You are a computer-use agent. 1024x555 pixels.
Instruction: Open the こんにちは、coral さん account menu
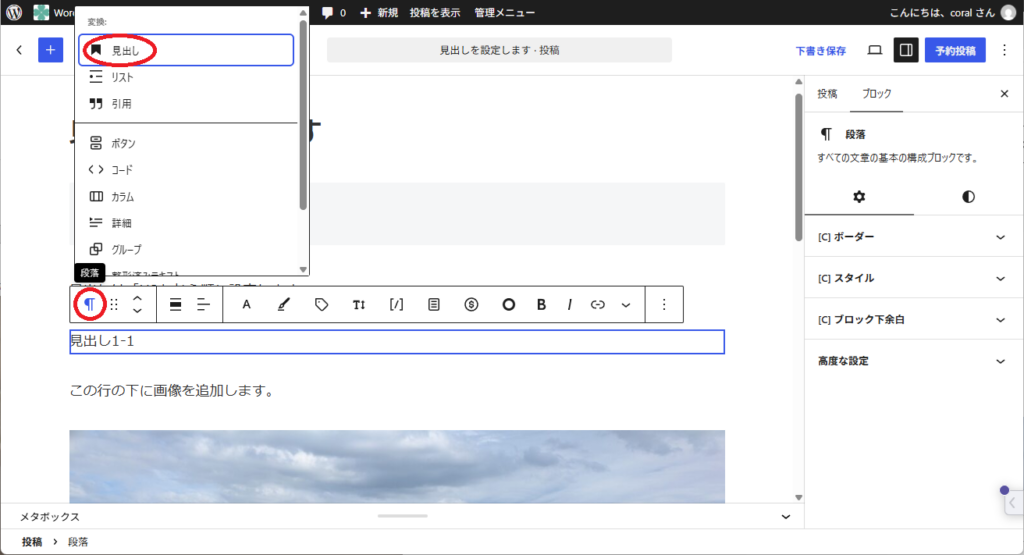click(x=953, y=12)
